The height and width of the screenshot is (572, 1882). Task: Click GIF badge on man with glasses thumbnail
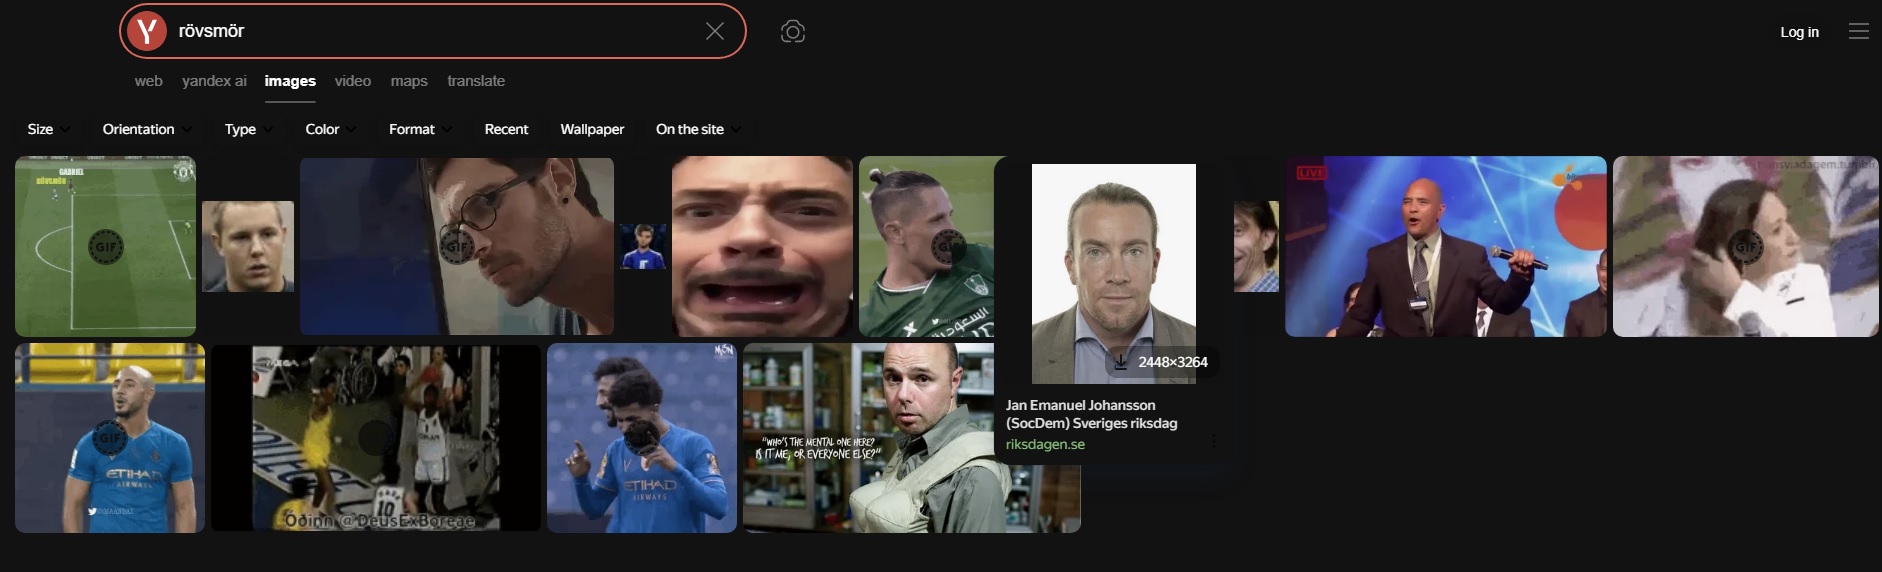pos(457,245)
